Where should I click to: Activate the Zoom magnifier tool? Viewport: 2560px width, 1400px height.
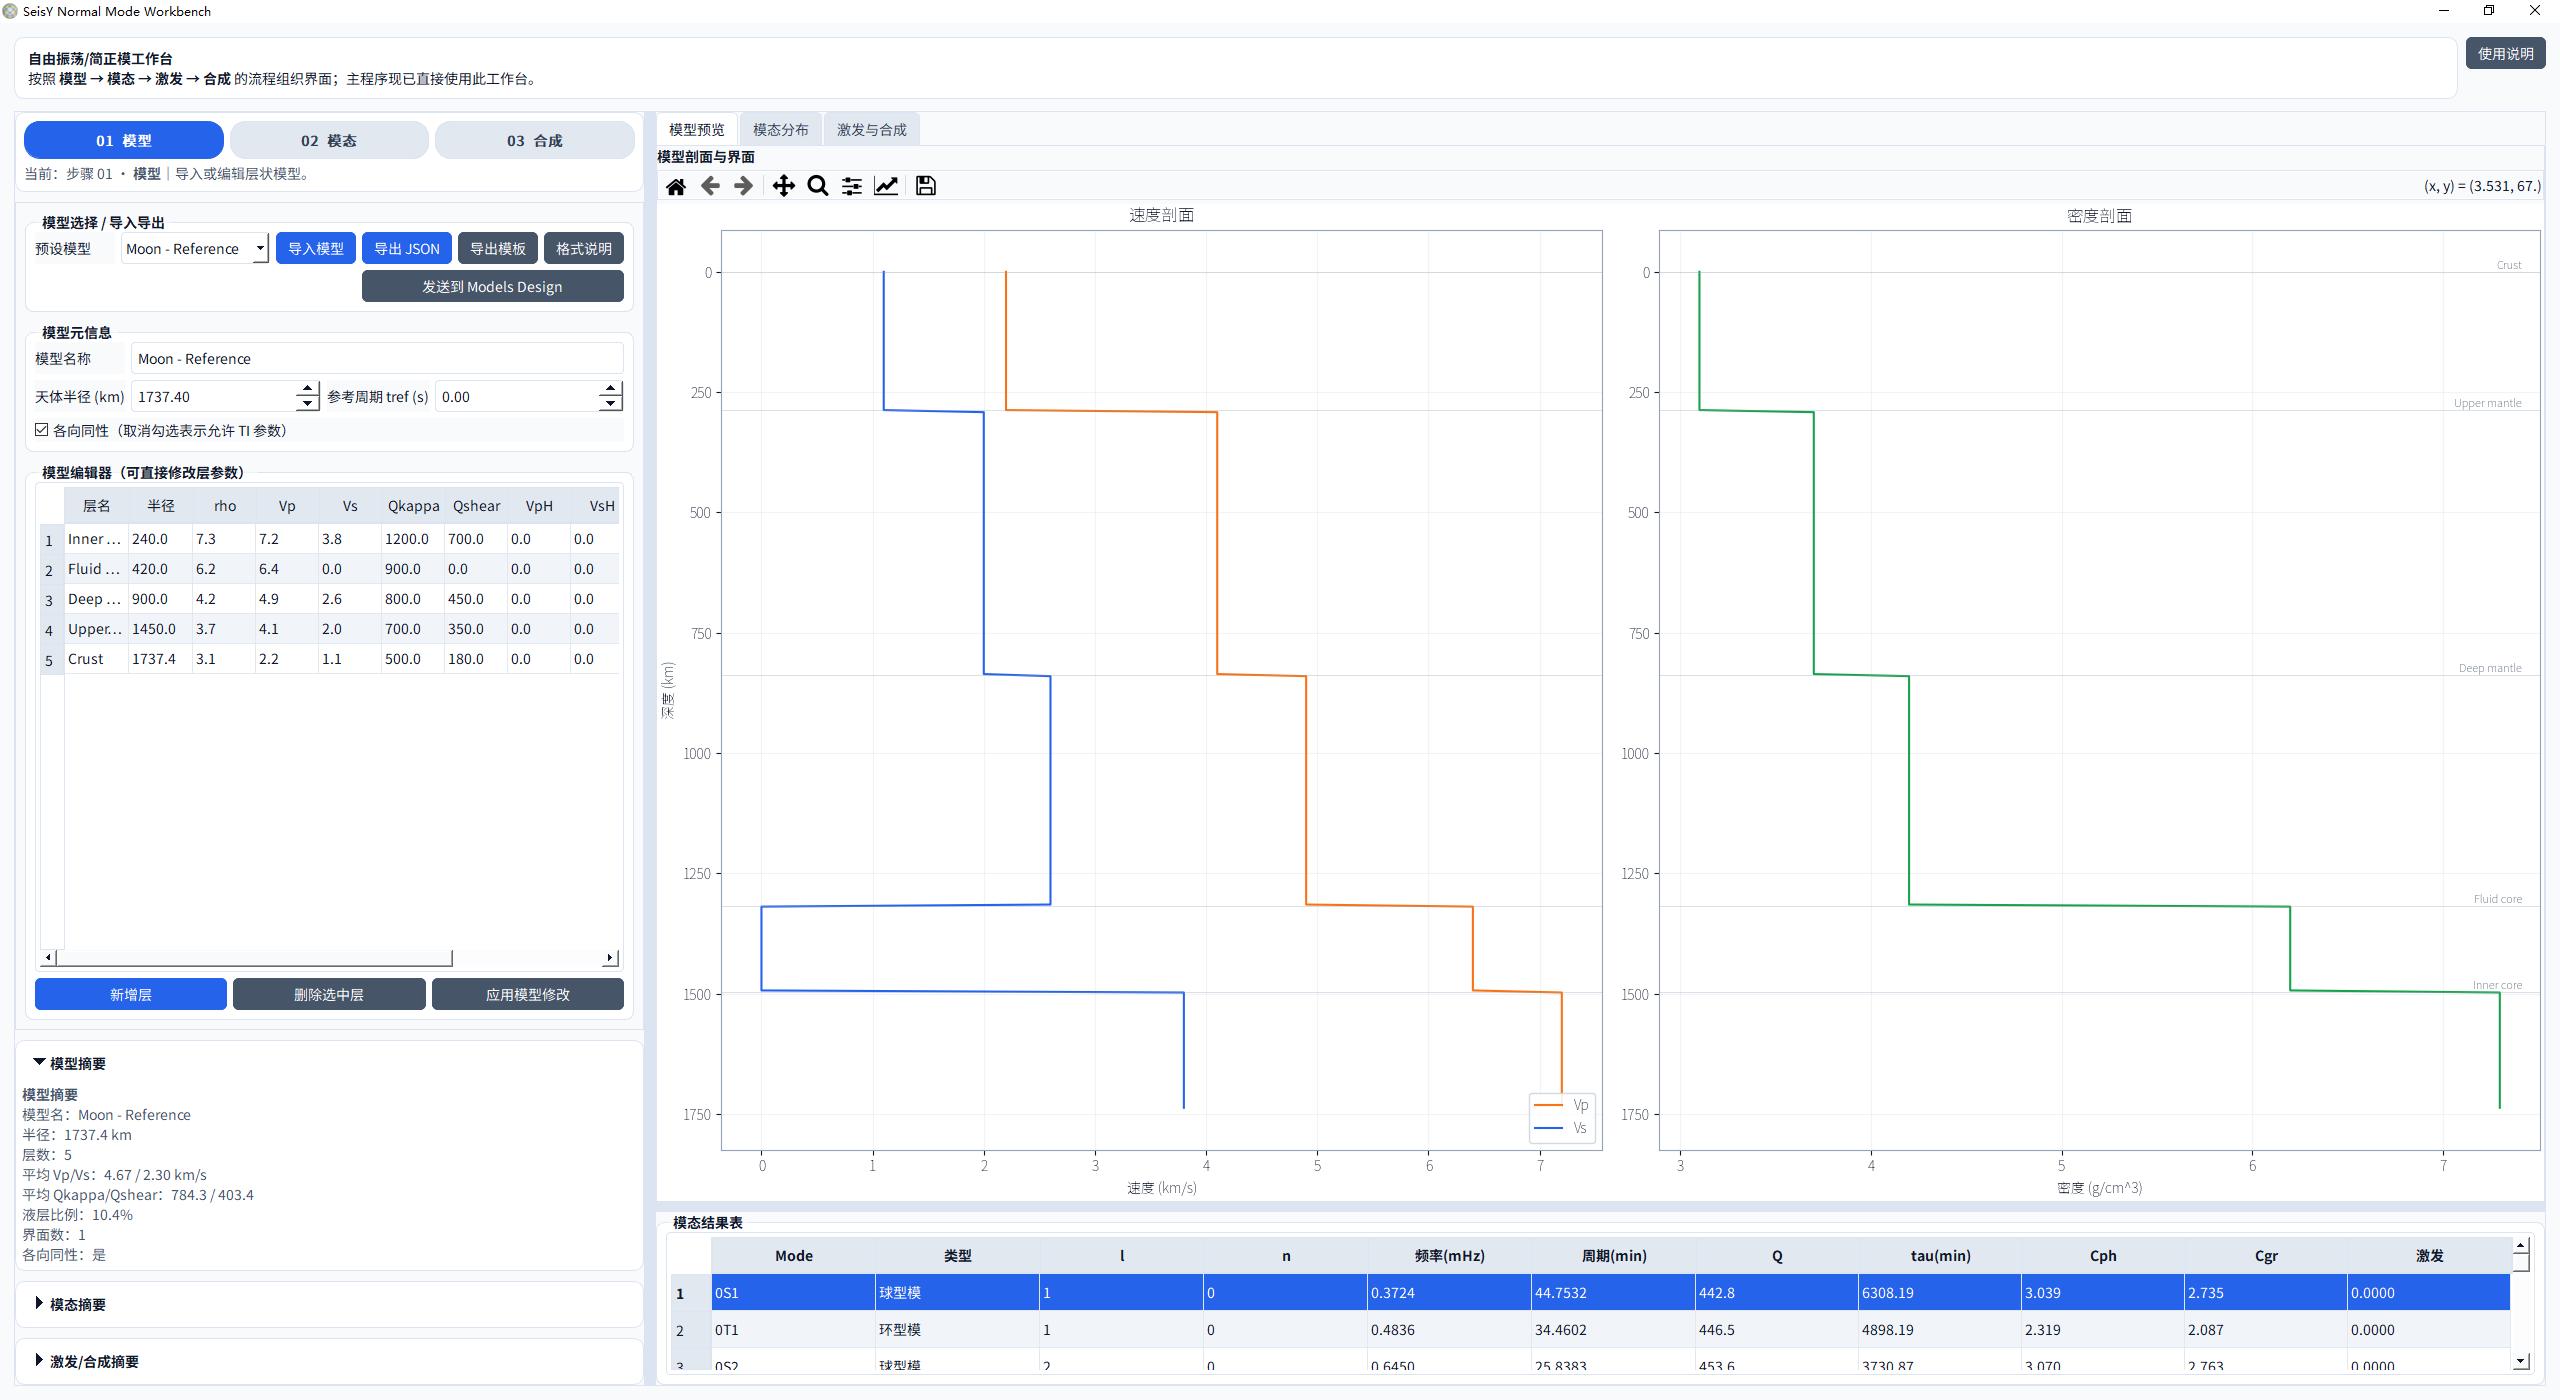pos(818,186)
